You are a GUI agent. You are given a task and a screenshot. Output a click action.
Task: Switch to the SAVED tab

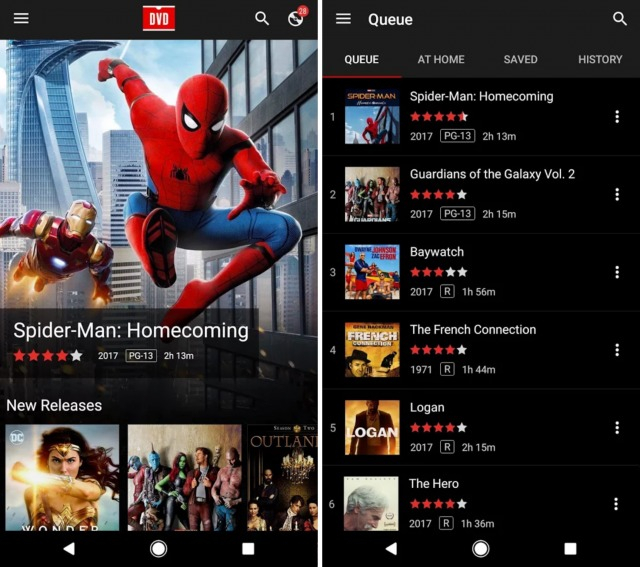pos(520,60)
